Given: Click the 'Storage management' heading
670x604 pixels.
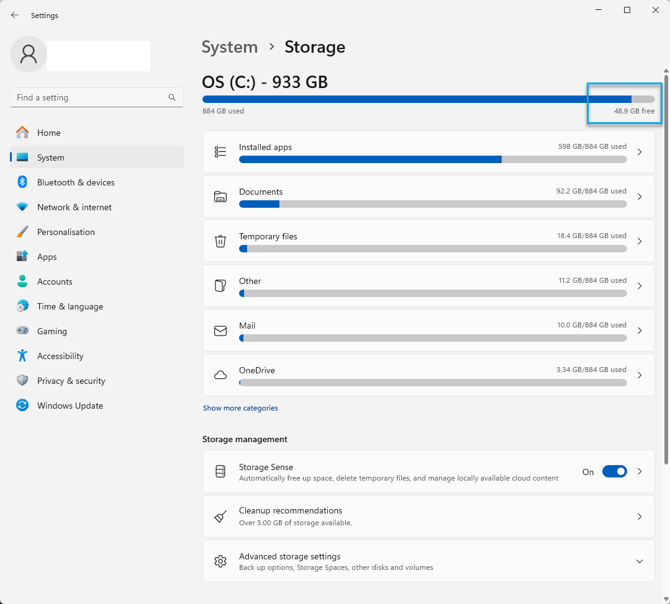Looking at the screenshot, I should [x=245, y=439].
